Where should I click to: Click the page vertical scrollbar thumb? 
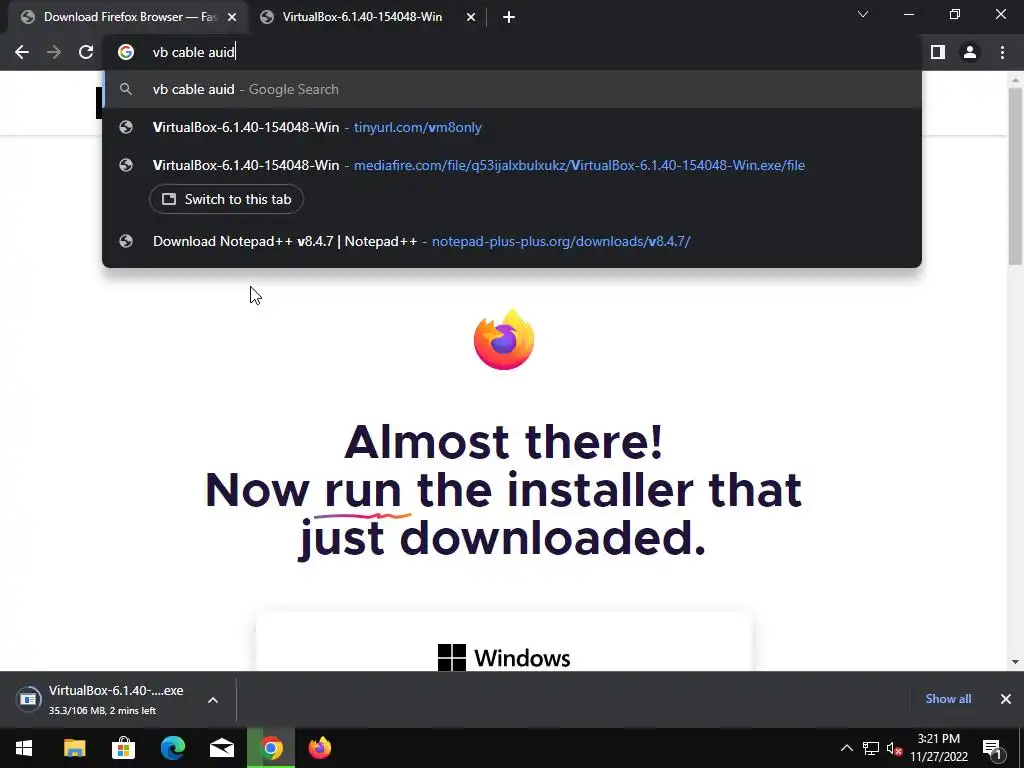1015,176
